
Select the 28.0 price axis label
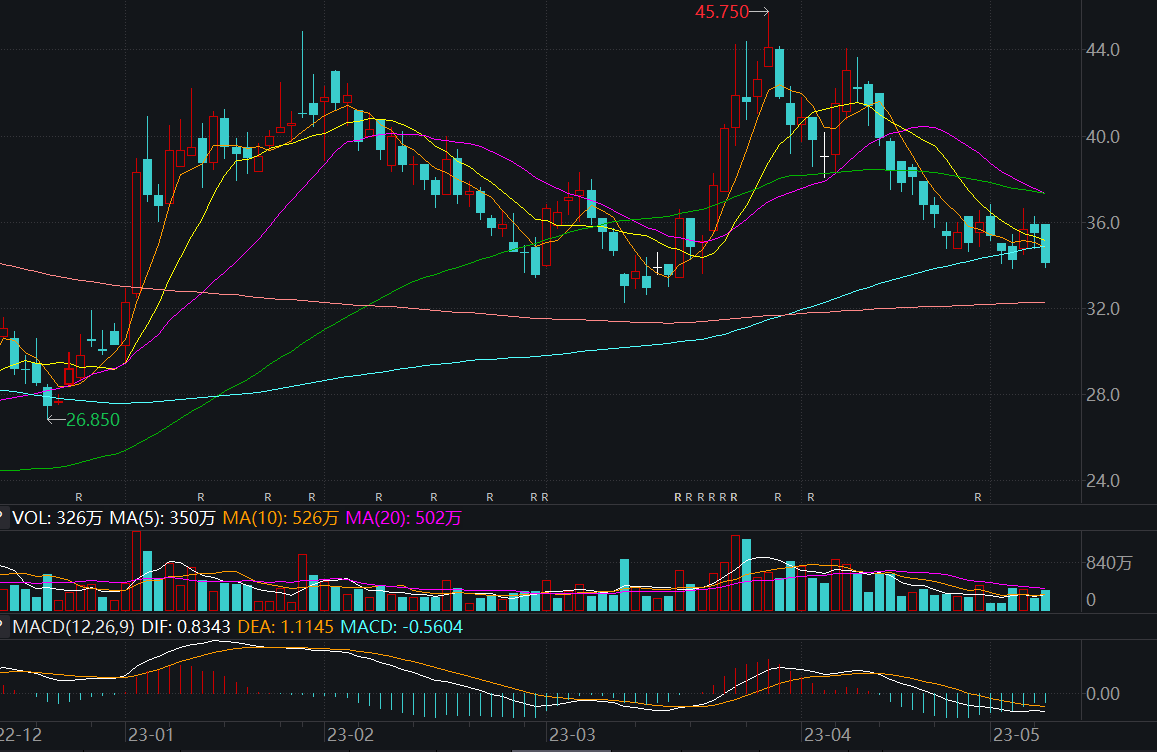coord(1102,395)
